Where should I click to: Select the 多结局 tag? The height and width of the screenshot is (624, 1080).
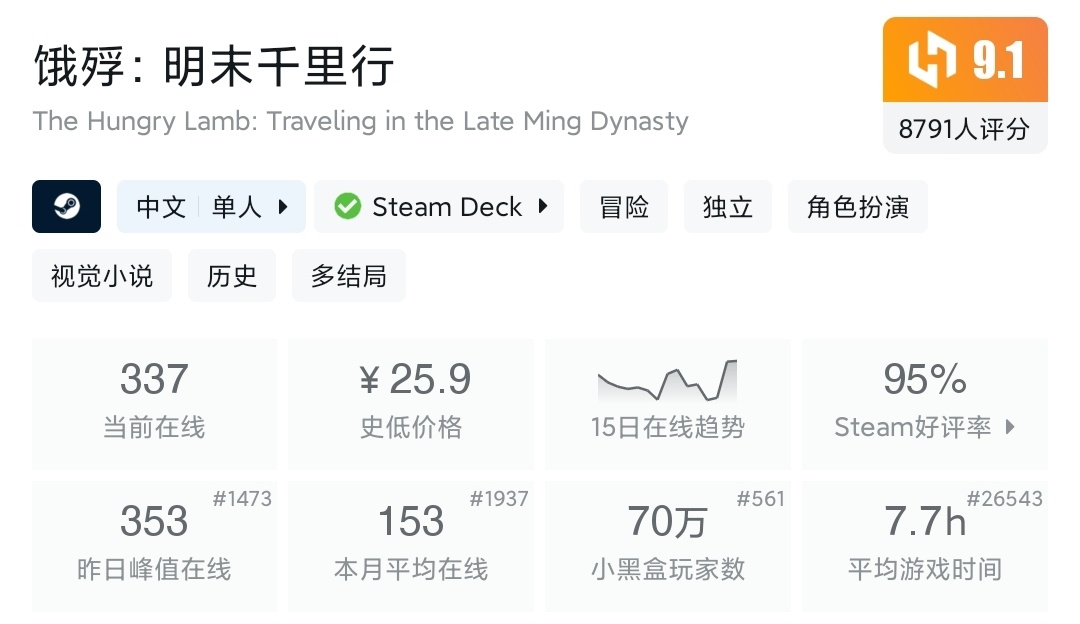coord(348,276)
